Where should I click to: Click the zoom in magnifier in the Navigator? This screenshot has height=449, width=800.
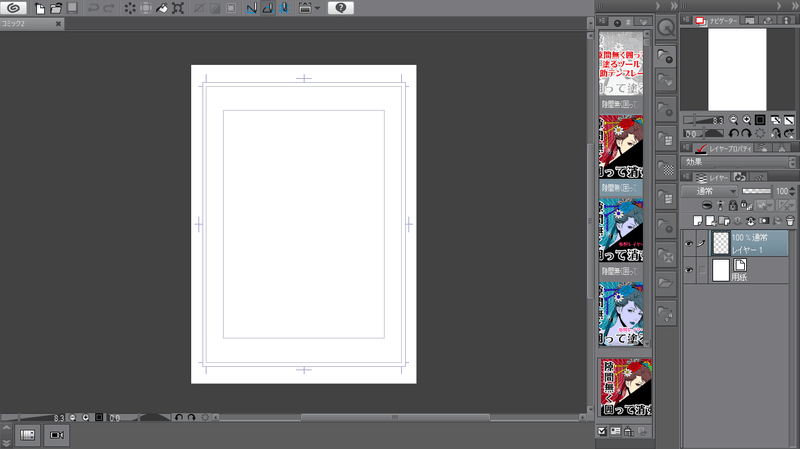click(x=746, y=120)
